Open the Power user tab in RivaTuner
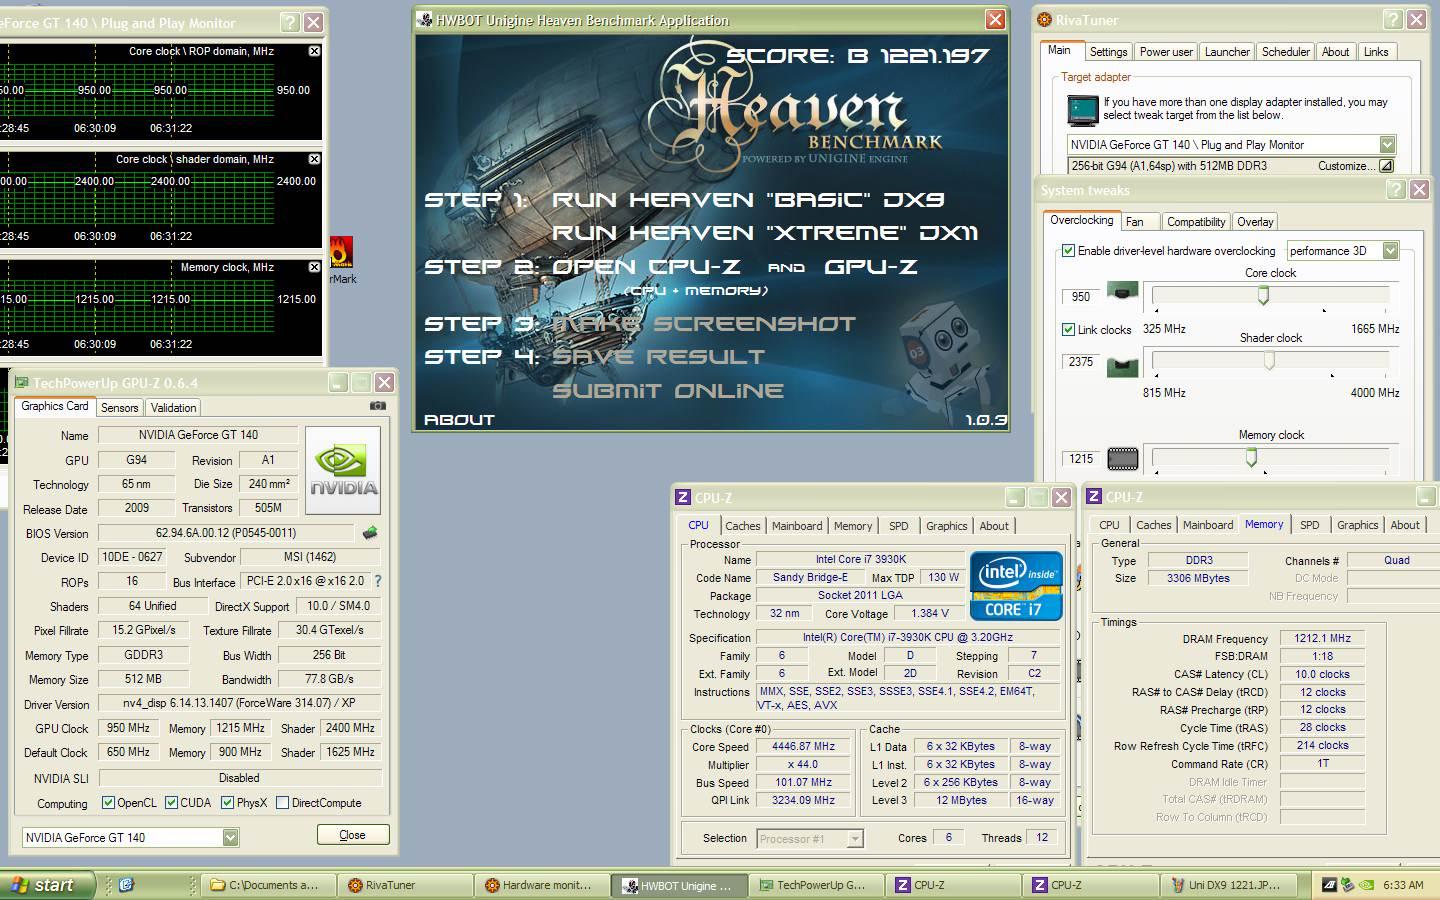This screenshot has width=1440, height=900. click(1166, 51)
